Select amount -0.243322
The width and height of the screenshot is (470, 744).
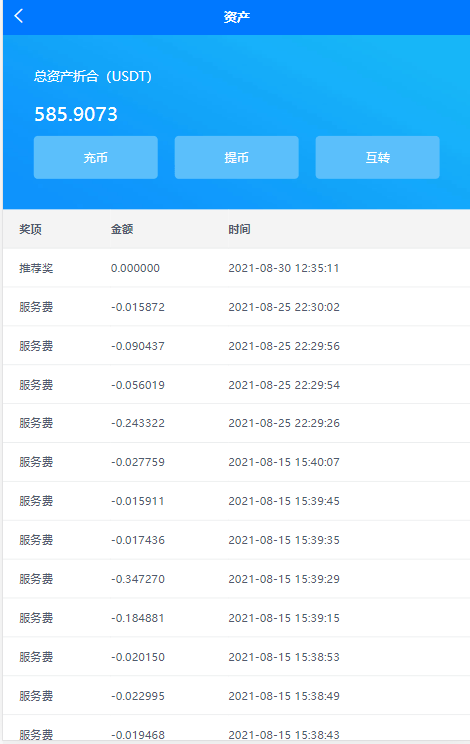pos(138,423)
